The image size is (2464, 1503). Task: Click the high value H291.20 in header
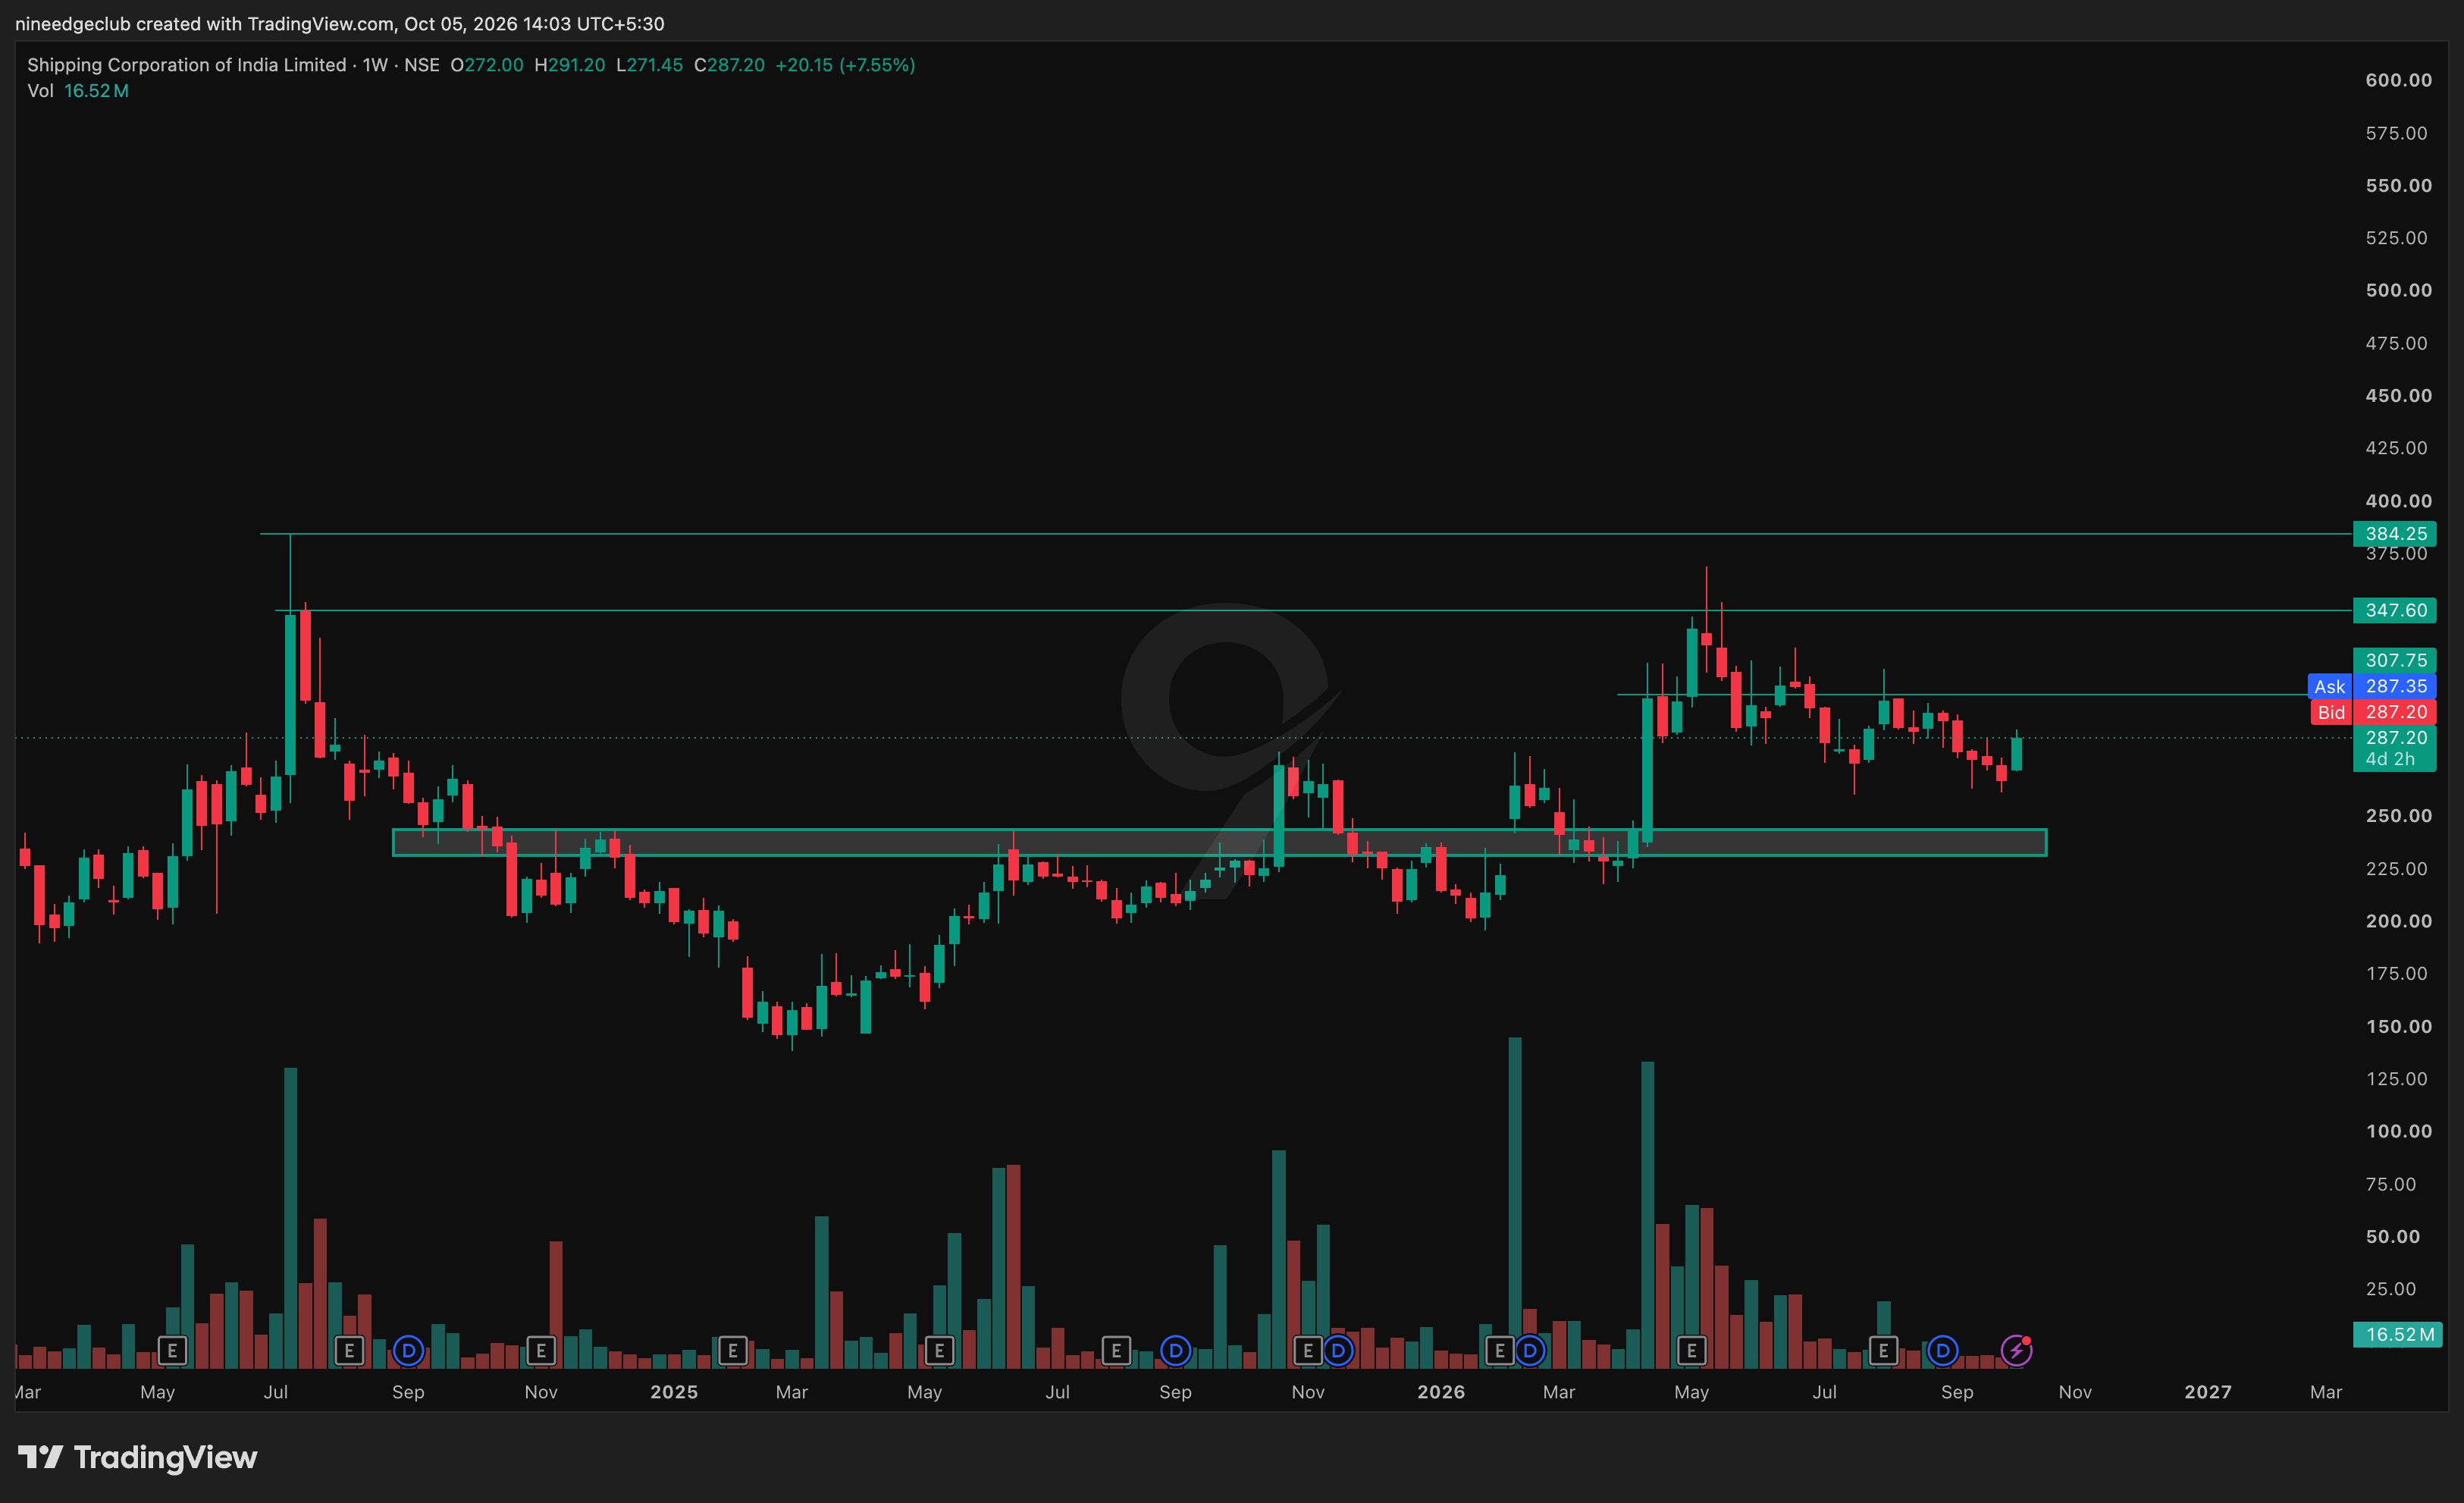tap(570, 65)
